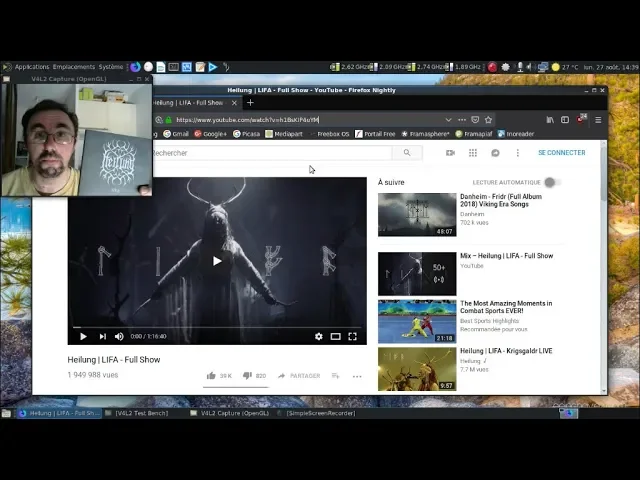Open the Portail Free bookmark
Viewport: 640px width, 480px height.
pyautogui.click(x=375, y=134)
